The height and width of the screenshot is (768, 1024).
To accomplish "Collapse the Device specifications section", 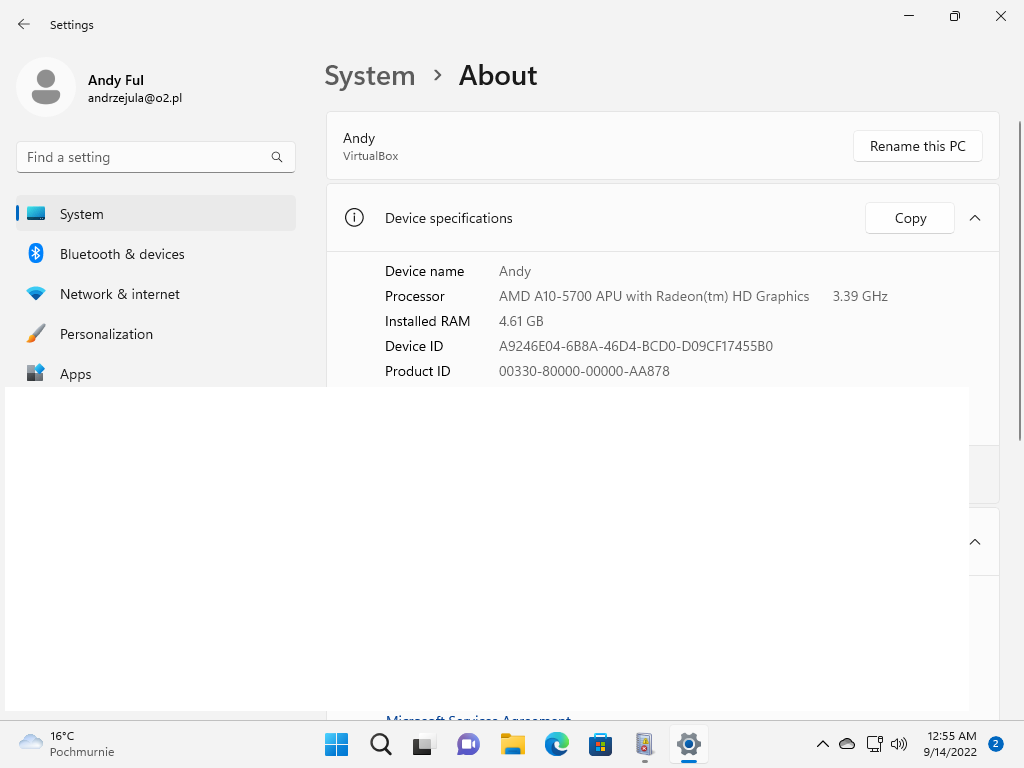I will click(x=975, y=218).
